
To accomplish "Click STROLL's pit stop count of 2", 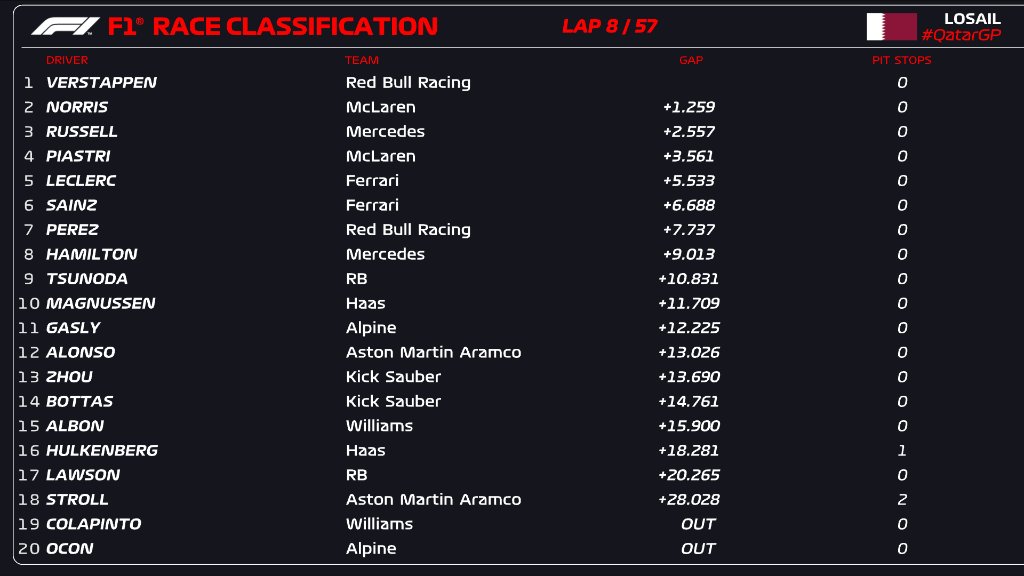I will click(x=902, y=500).
